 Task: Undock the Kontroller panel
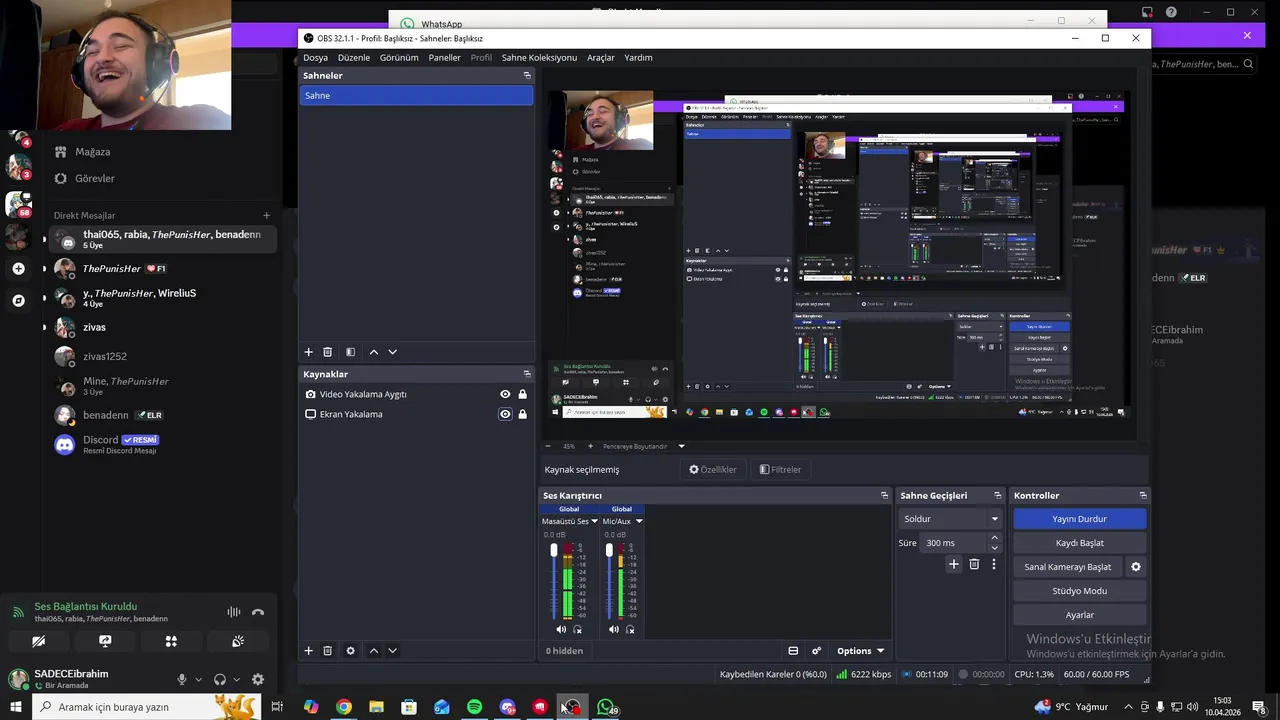point(1143,495)
